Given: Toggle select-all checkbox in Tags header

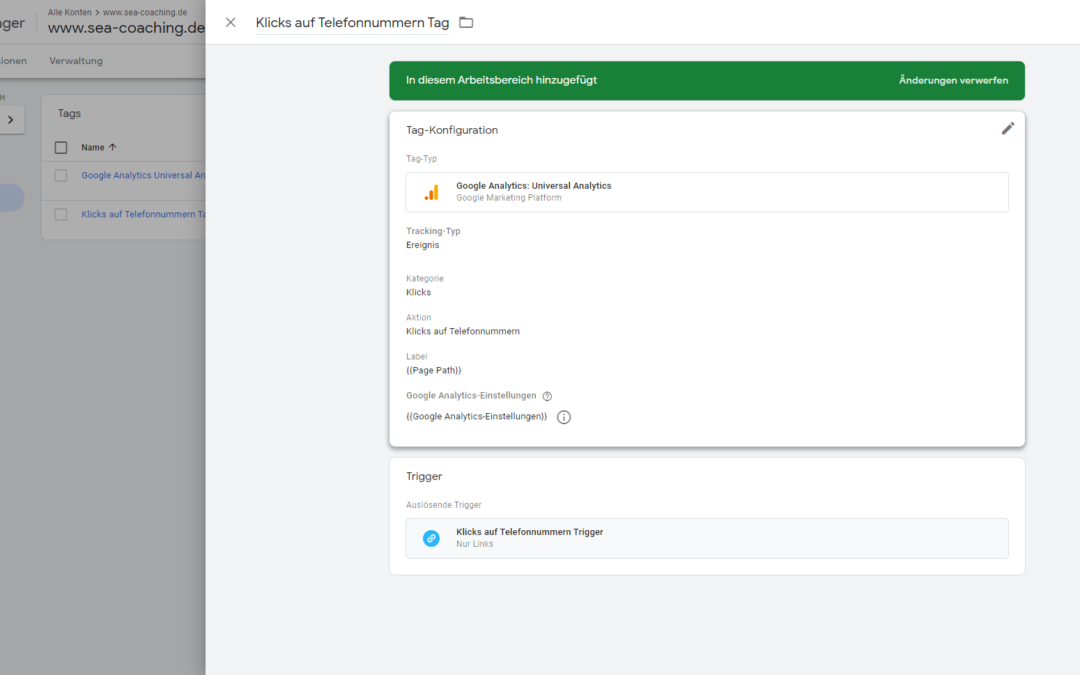Looking at the screenshot, I should [x=61, y=147].
